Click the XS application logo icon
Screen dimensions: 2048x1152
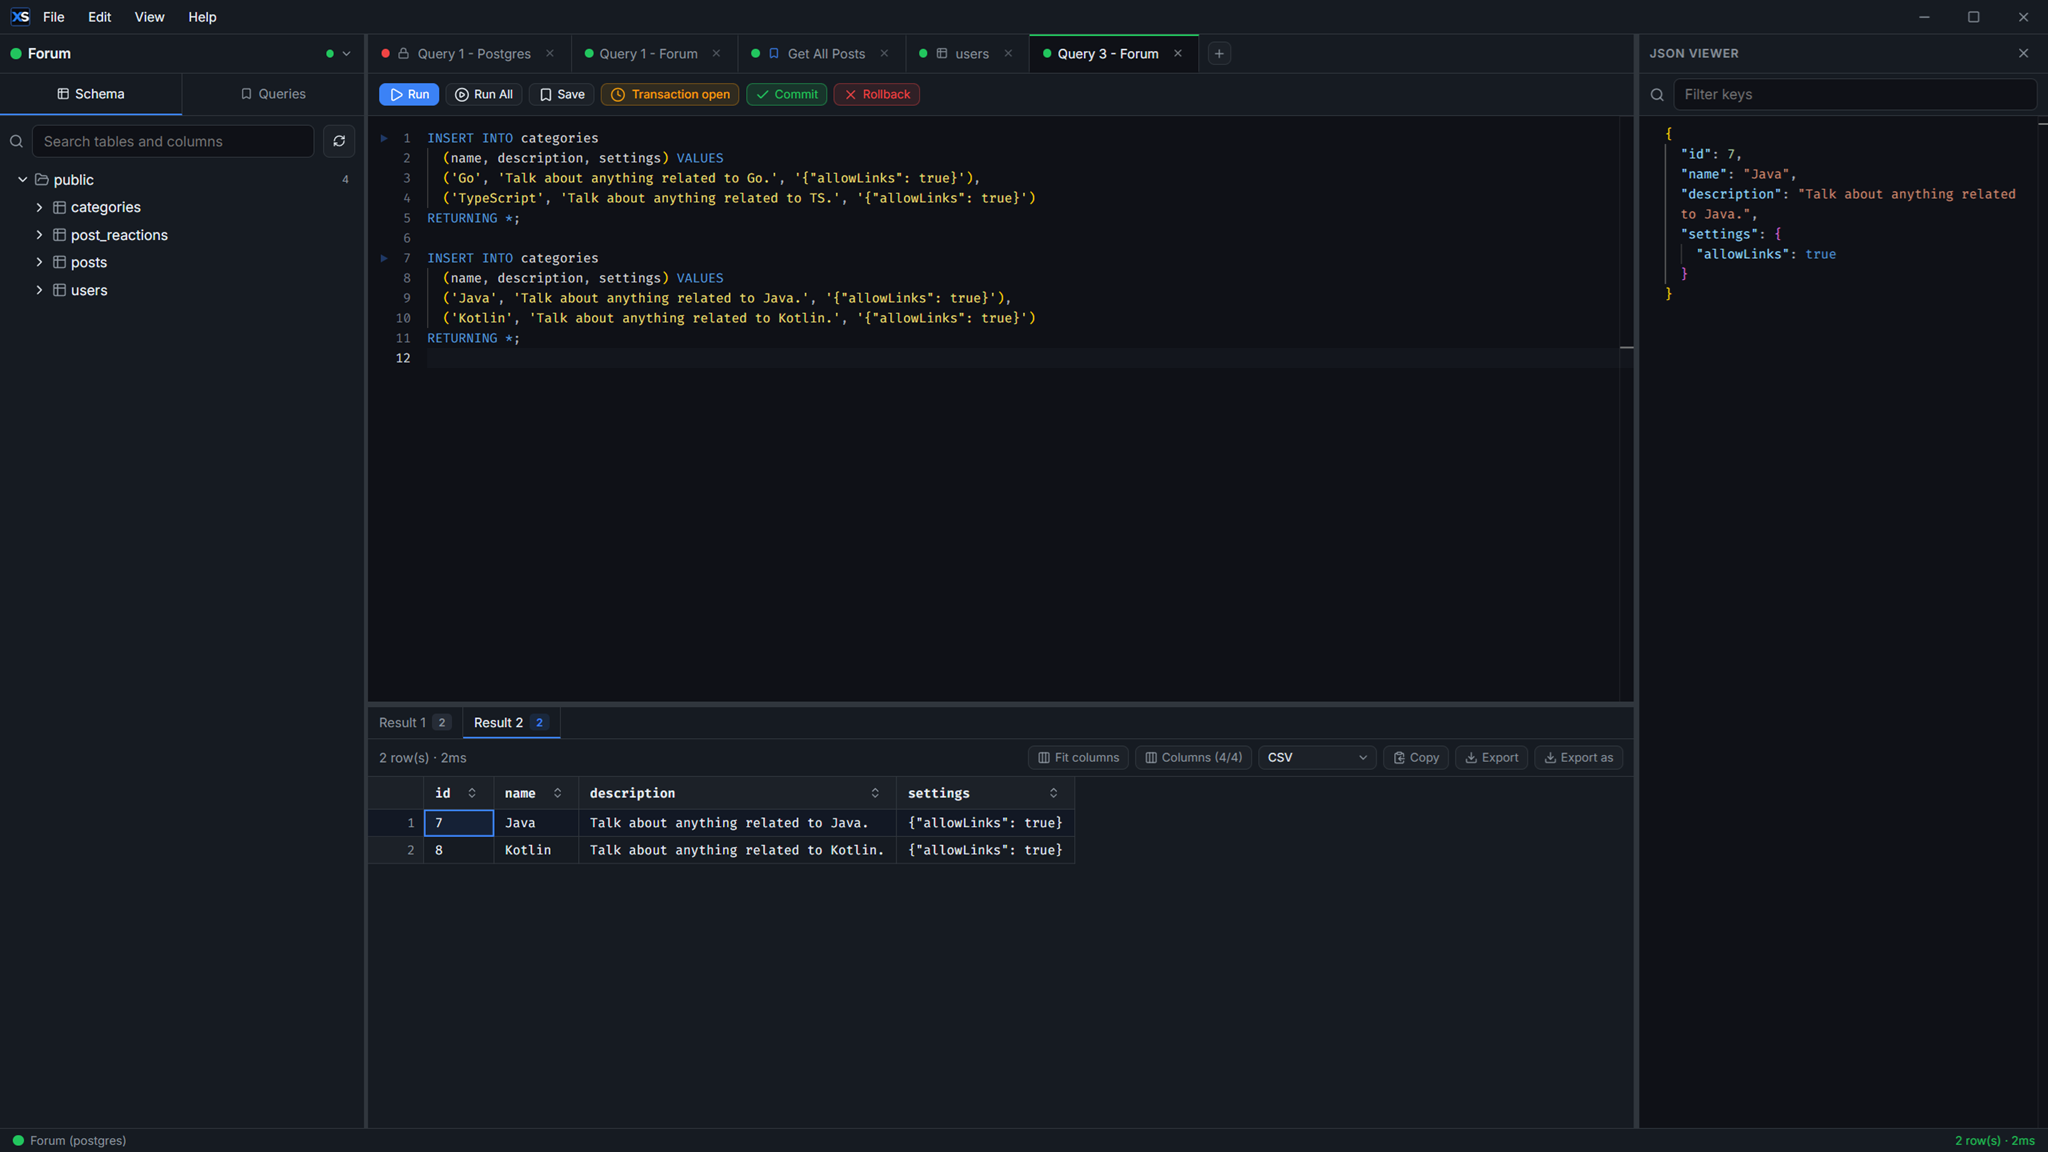[20, 17]
